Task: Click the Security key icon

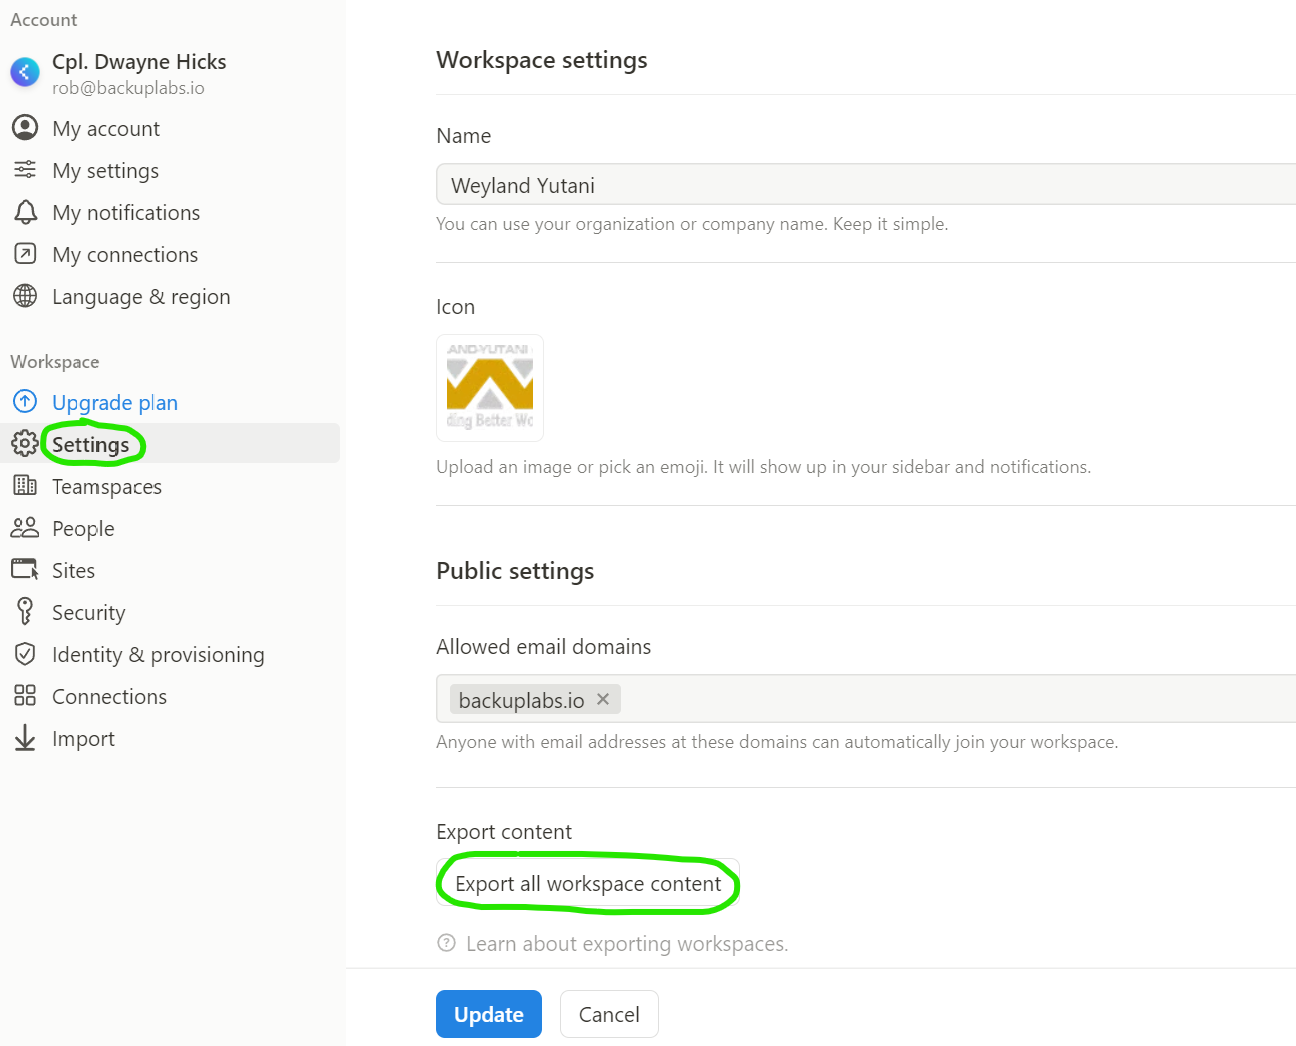Action: [25, 611]
